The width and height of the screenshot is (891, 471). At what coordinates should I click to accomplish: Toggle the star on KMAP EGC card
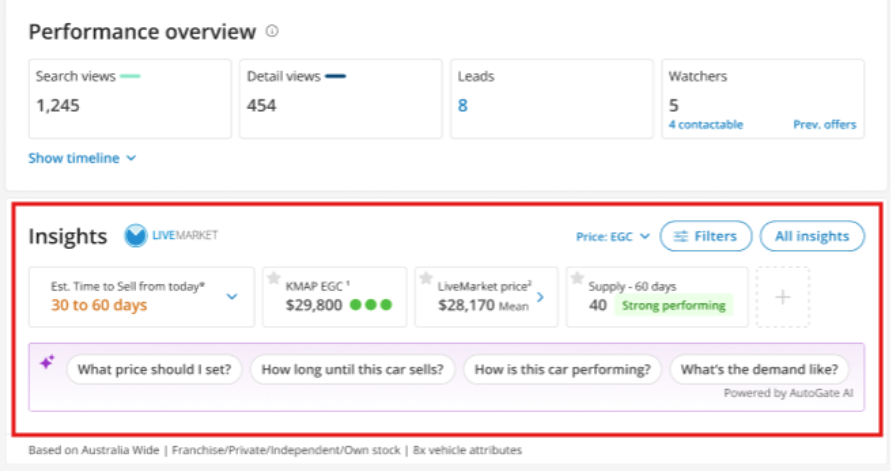[274, 279]
